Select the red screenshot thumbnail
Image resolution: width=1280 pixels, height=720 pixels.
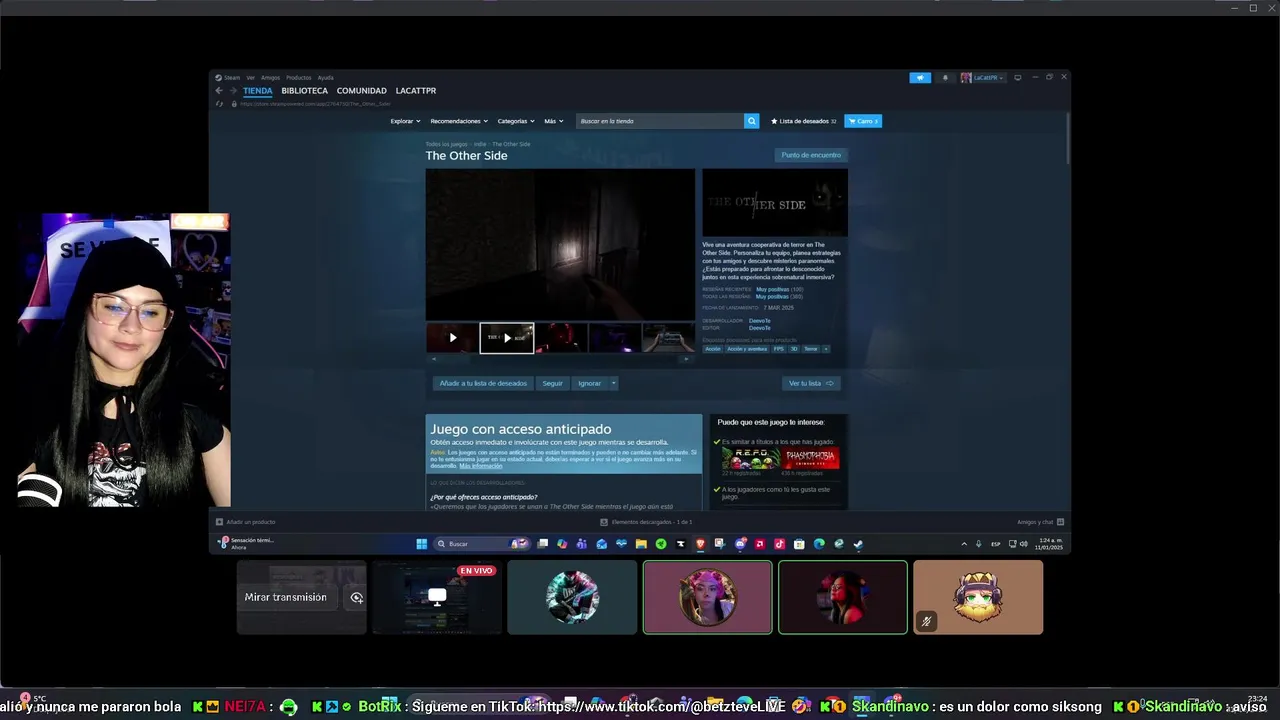point(561,338)
